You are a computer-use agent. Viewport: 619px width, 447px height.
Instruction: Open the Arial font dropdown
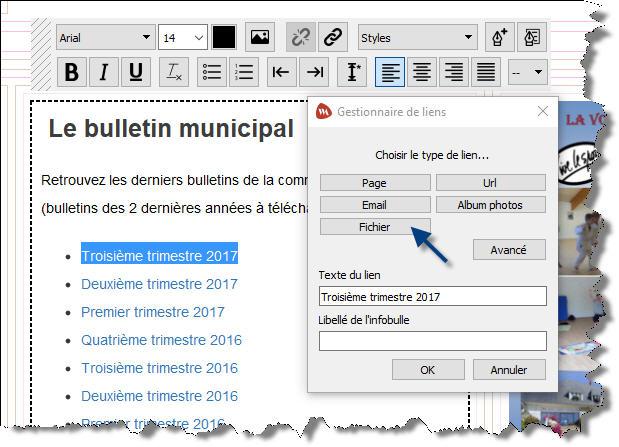coord(105,38)
